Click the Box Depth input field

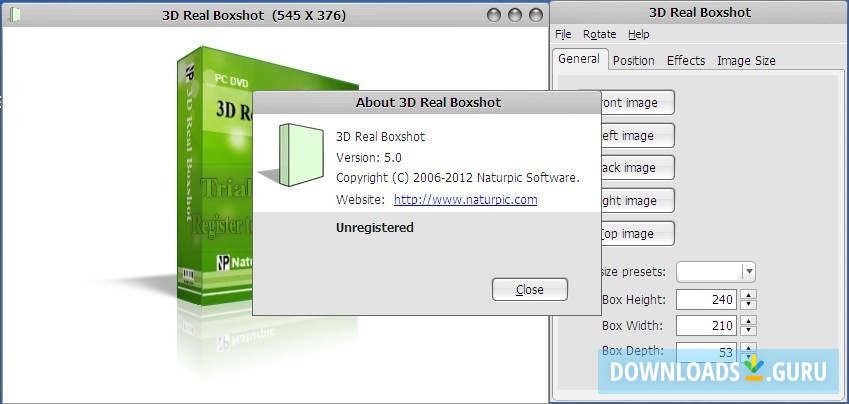(x=707, y=352)
